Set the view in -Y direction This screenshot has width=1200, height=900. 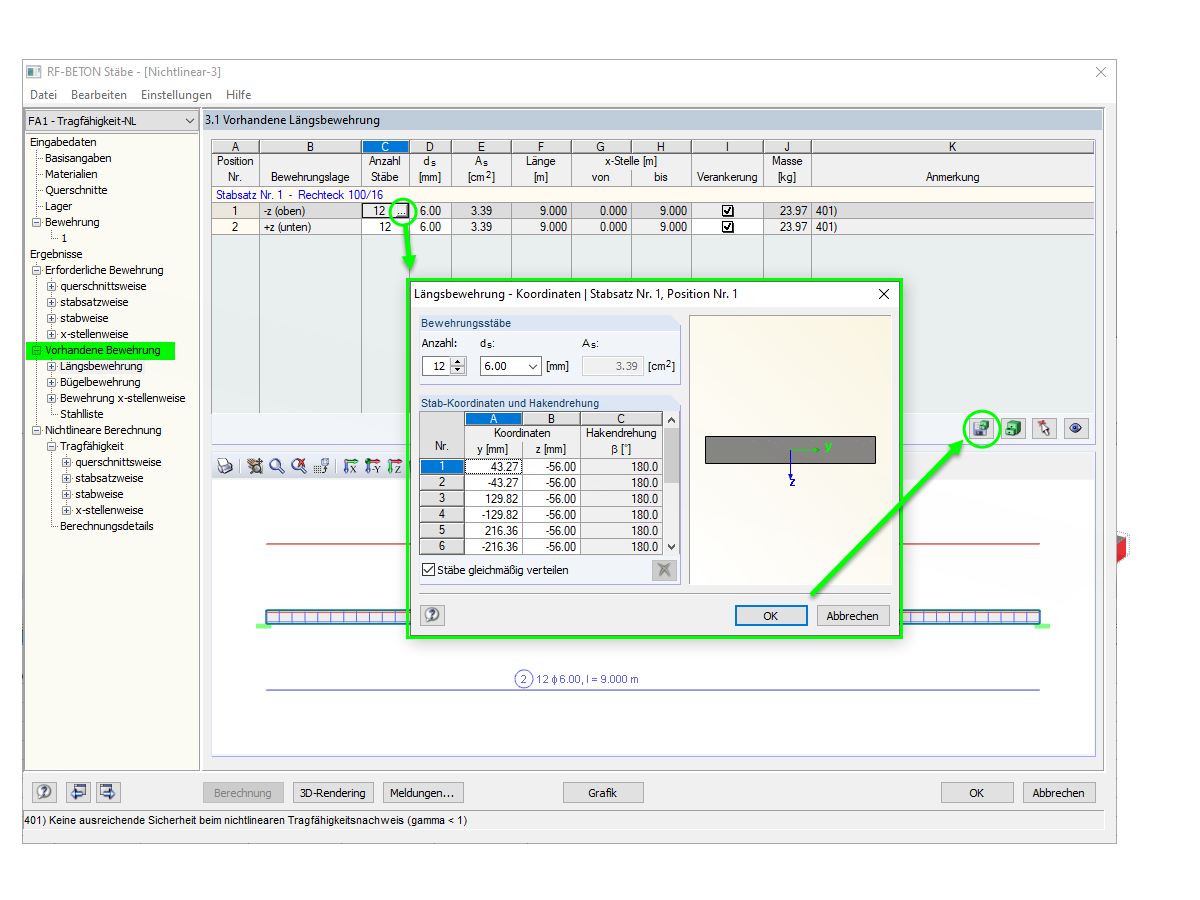coord(373,465)
